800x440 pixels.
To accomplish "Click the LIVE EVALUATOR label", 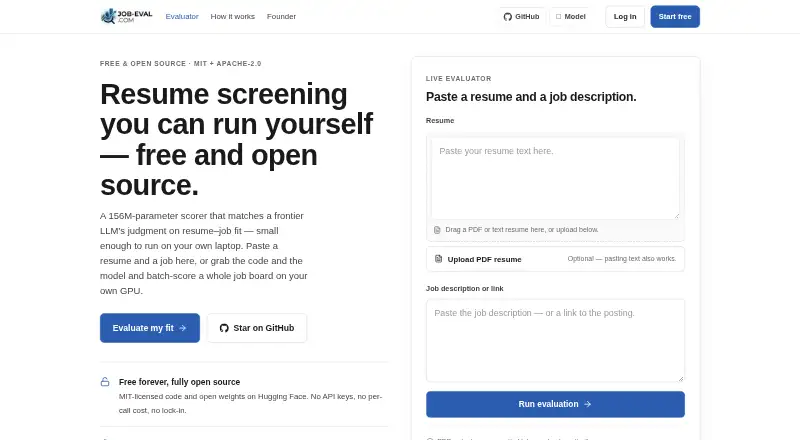I will point(459,79).
